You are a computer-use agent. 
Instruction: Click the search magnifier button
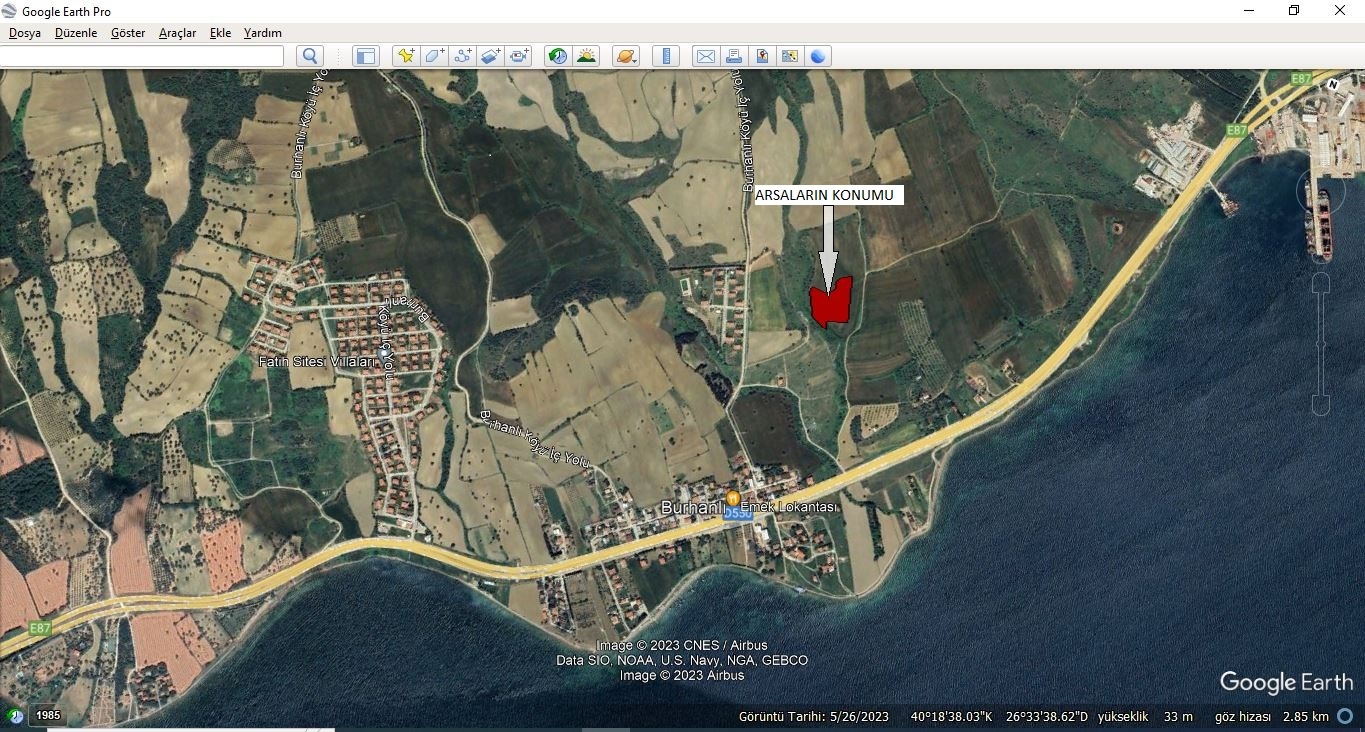(x=310, y=56)
